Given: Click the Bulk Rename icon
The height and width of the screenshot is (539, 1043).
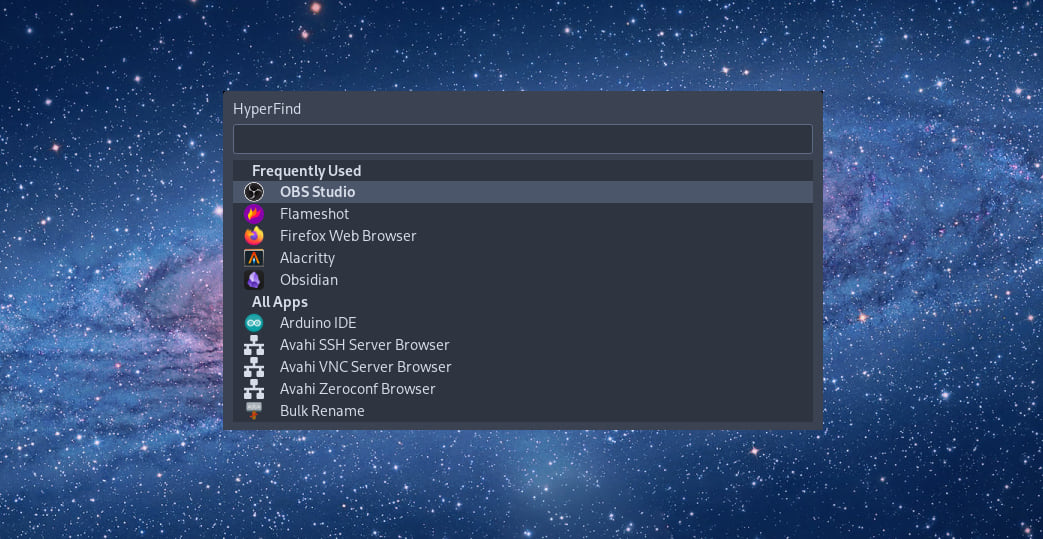Looking at the screenshot, I should [x=254, y=411].
